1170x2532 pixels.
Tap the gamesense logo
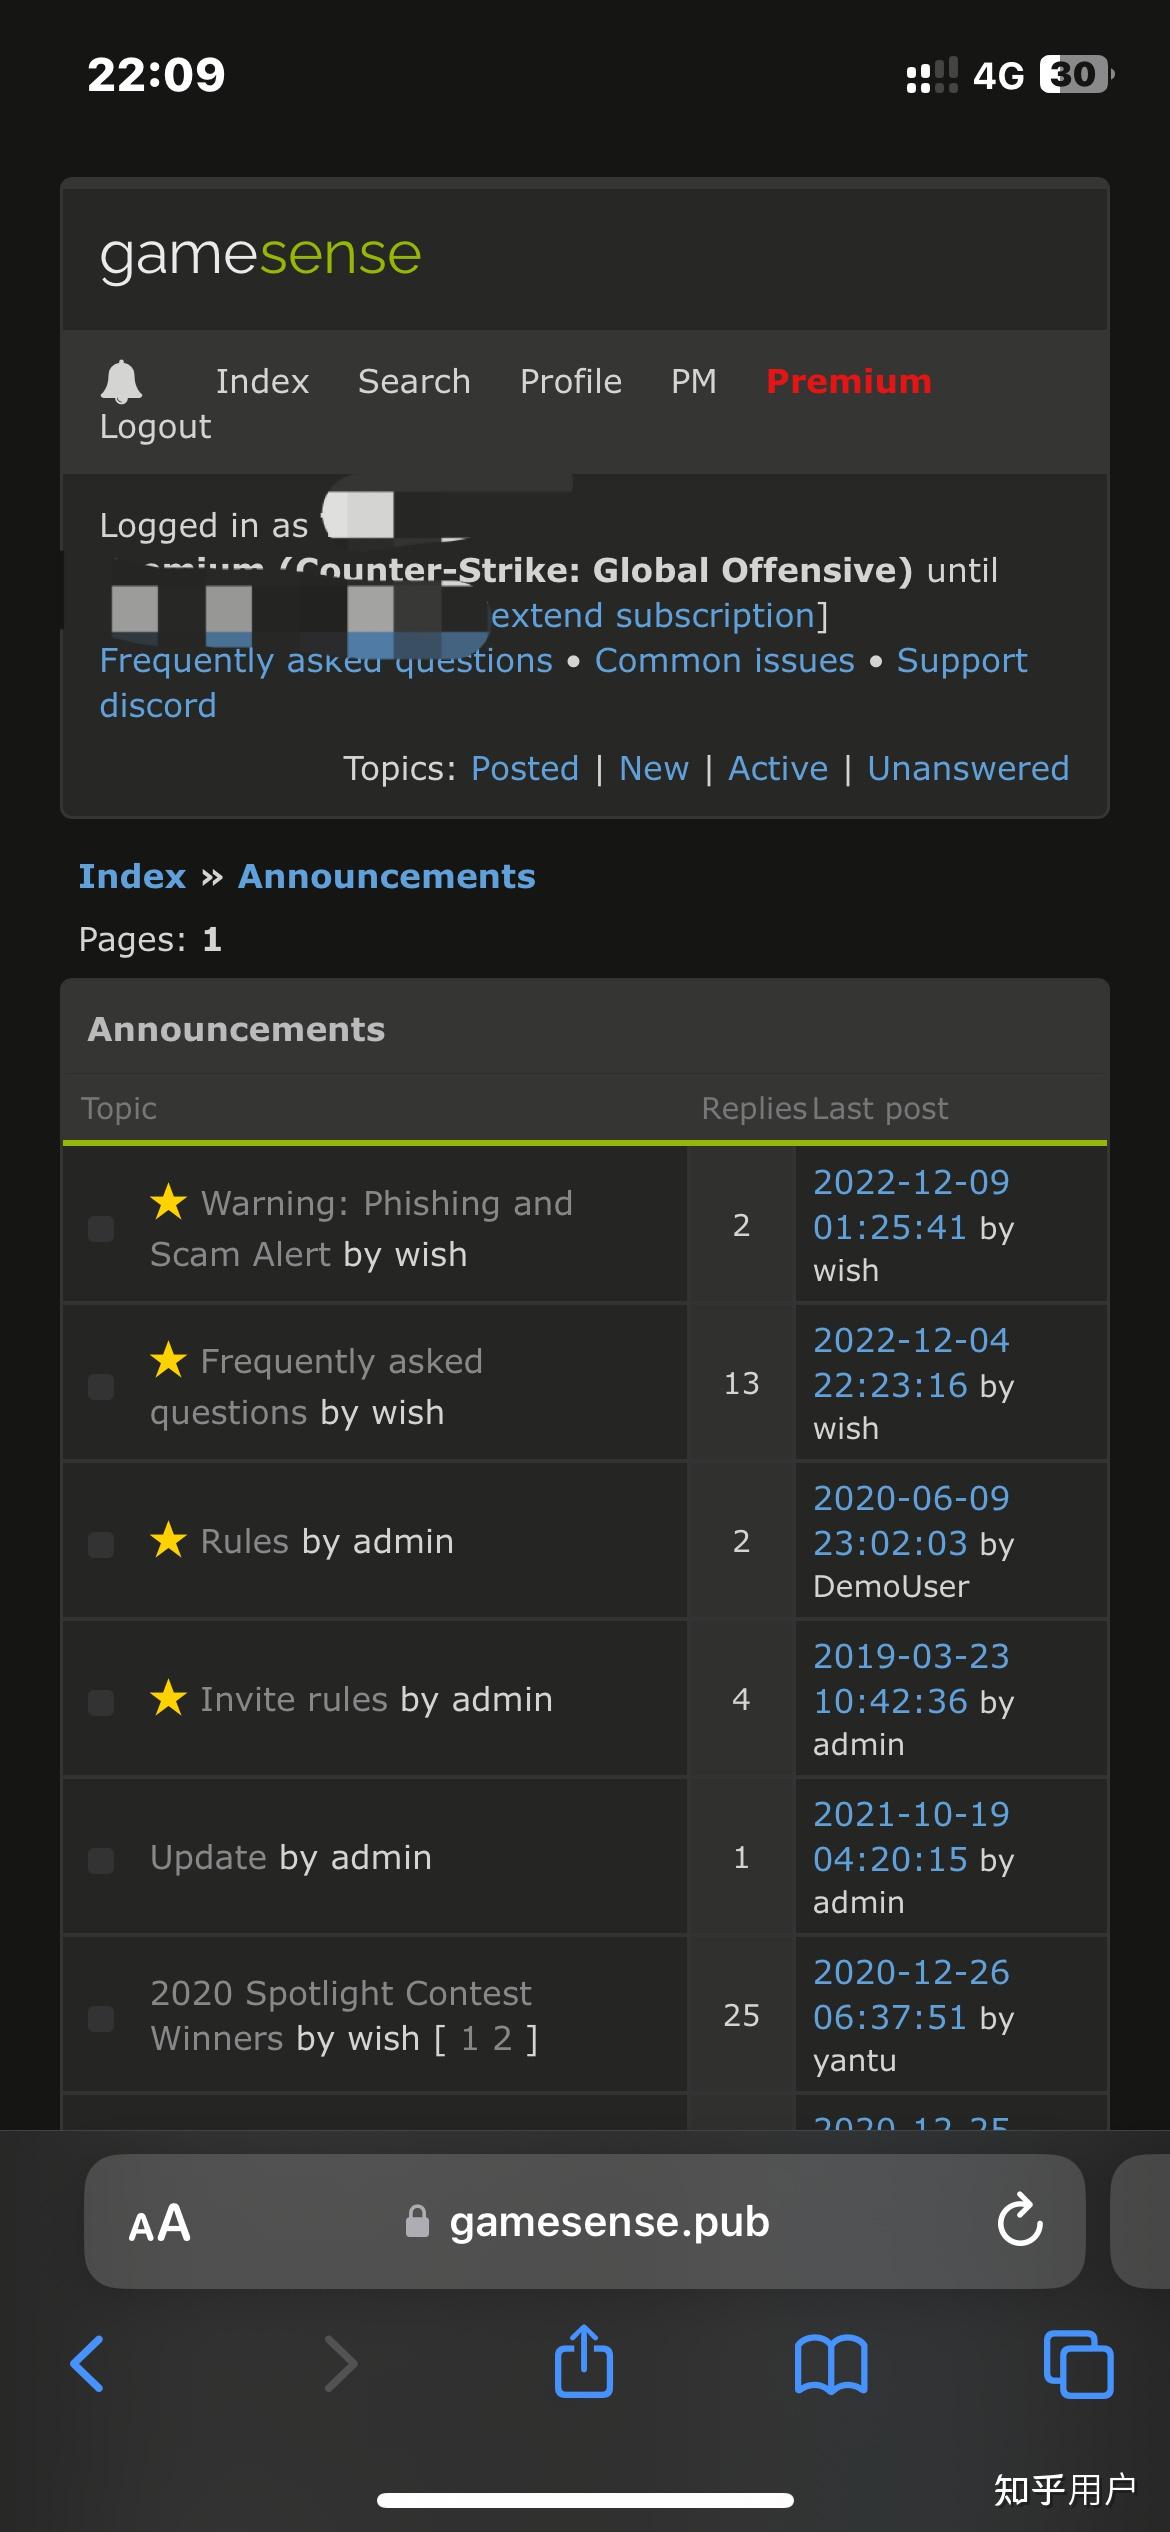click(260, 255)
